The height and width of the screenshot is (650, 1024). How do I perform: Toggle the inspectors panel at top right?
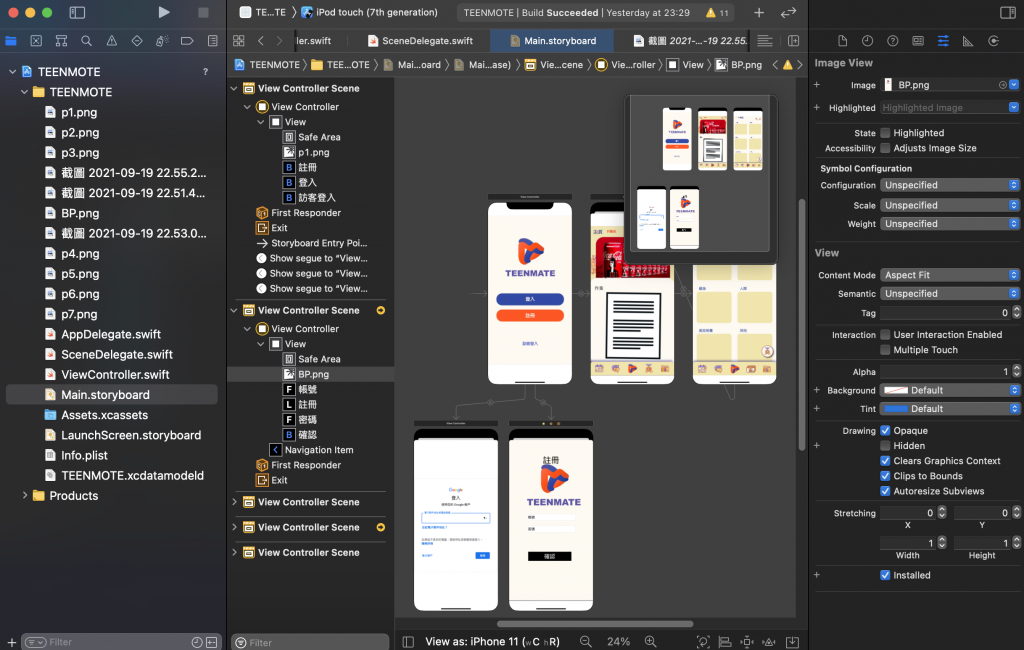(1008, 12)
